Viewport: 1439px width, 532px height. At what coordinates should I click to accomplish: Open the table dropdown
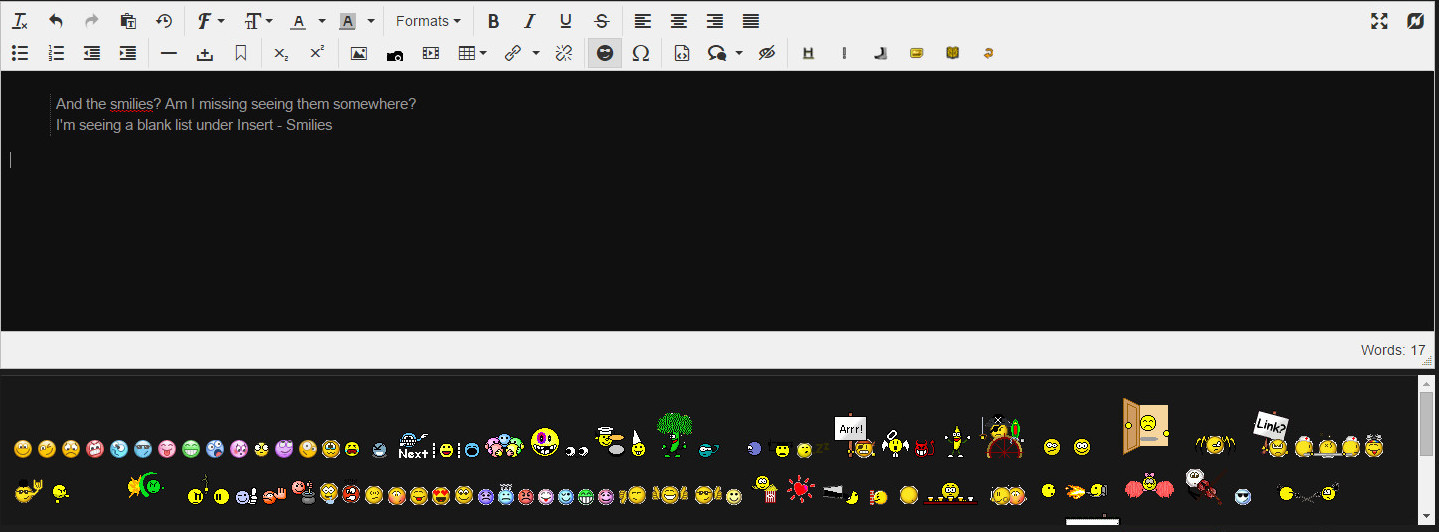click(x=472, y=54)
